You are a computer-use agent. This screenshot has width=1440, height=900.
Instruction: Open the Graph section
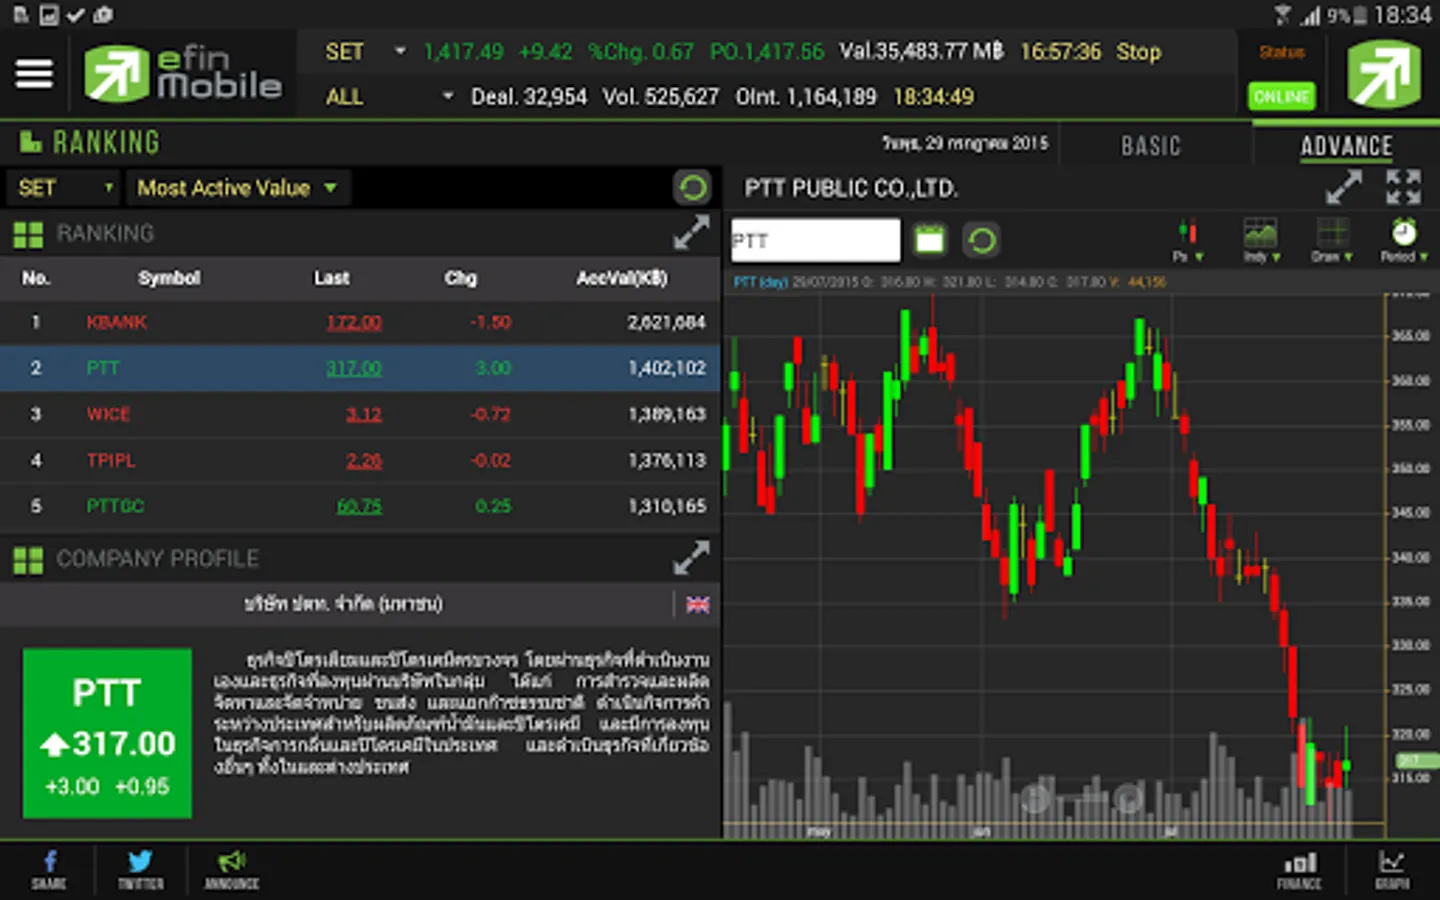point(1392,870)
